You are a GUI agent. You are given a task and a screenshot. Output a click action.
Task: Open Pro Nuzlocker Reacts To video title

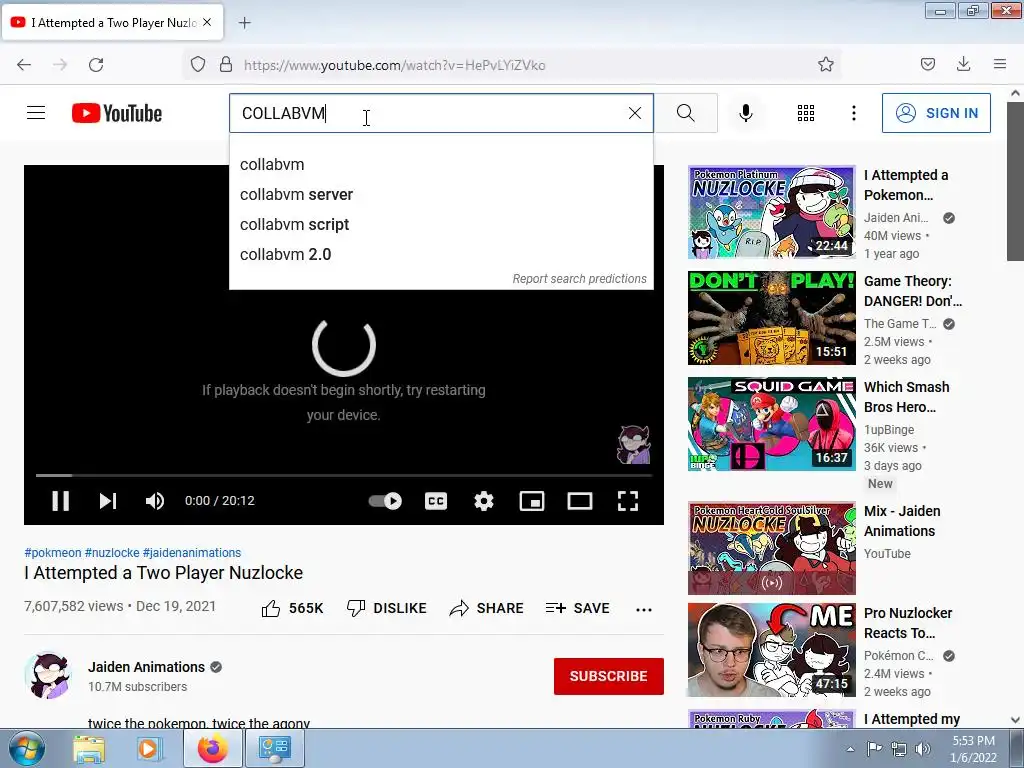click(x=908, y=623)
